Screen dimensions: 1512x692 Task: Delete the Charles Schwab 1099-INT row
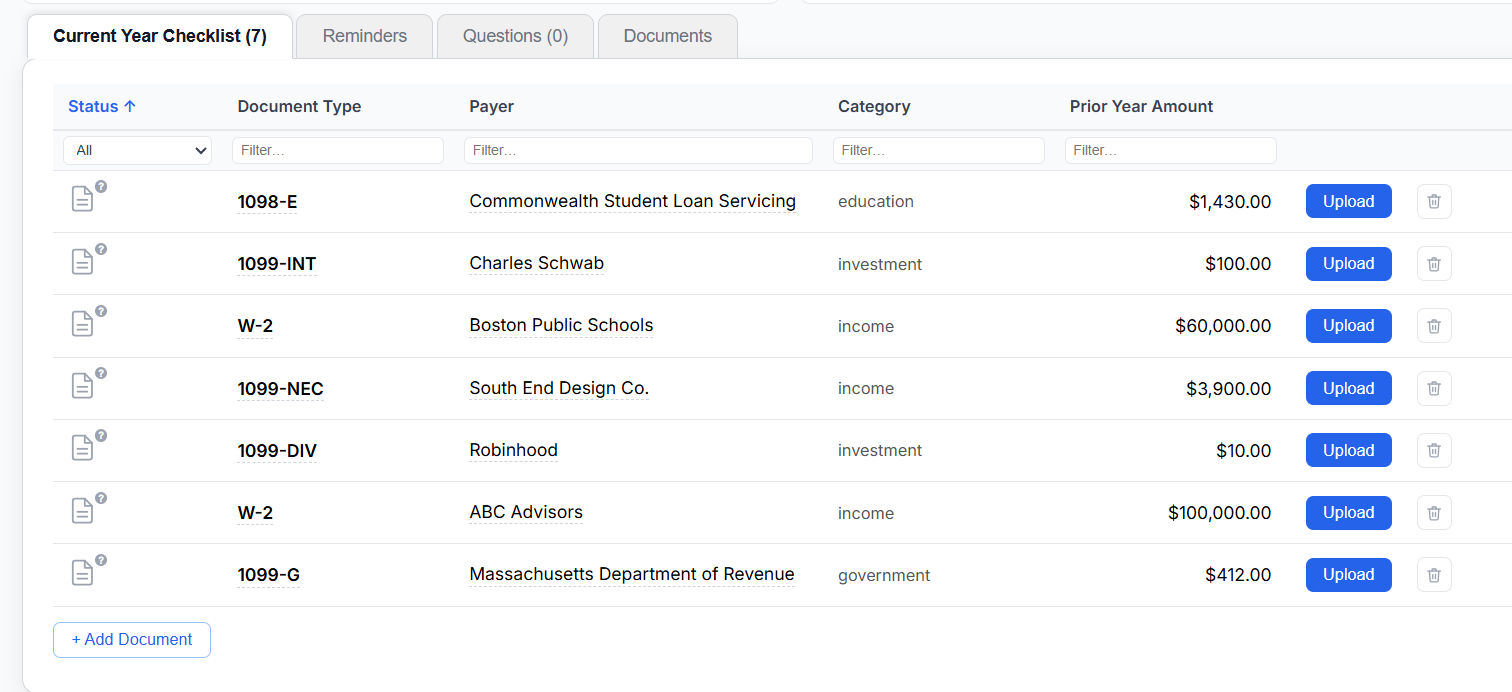point(1434,264)
